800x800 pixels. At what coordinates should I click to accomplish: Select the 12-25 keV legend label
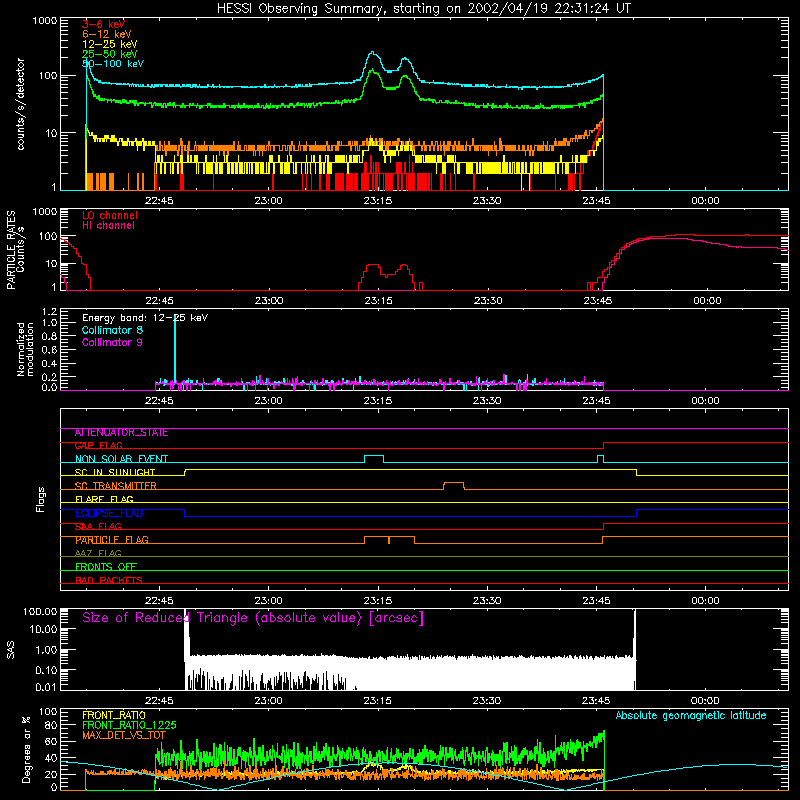coord(110,44)
